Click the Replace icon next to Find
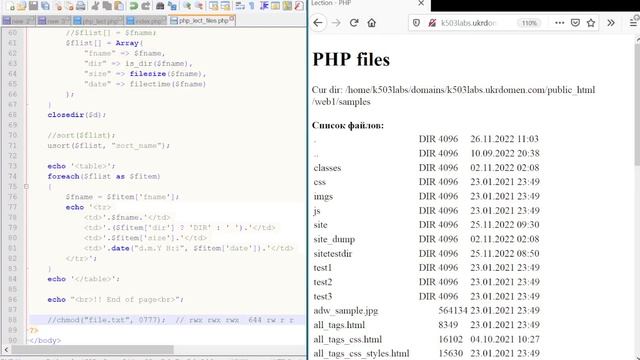 point(172,6)
